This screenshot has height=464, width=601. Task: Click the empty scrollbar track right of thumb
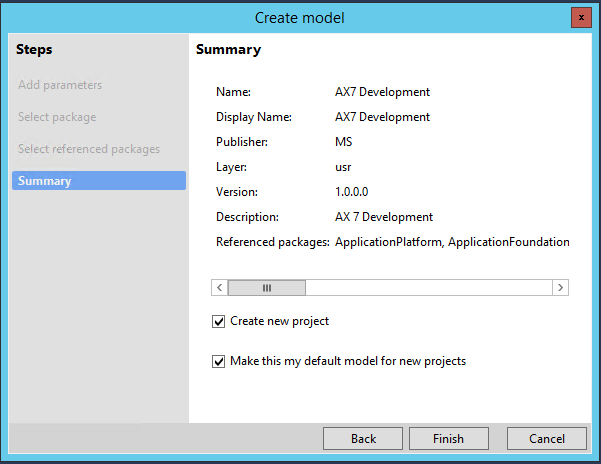click(x=430, y=287)
